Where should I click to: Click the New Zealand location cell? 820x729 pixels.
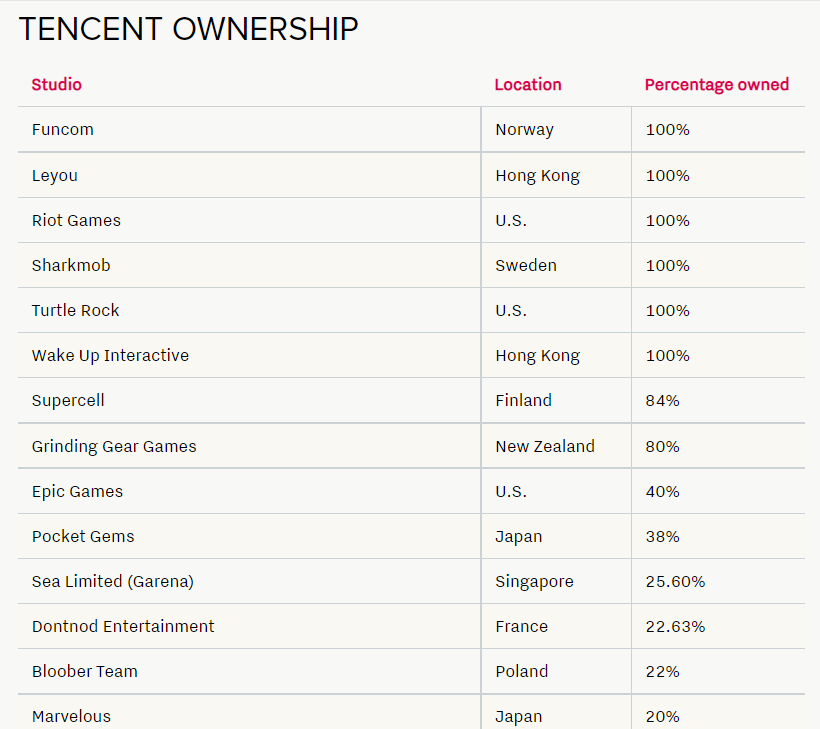click(545, 447)
